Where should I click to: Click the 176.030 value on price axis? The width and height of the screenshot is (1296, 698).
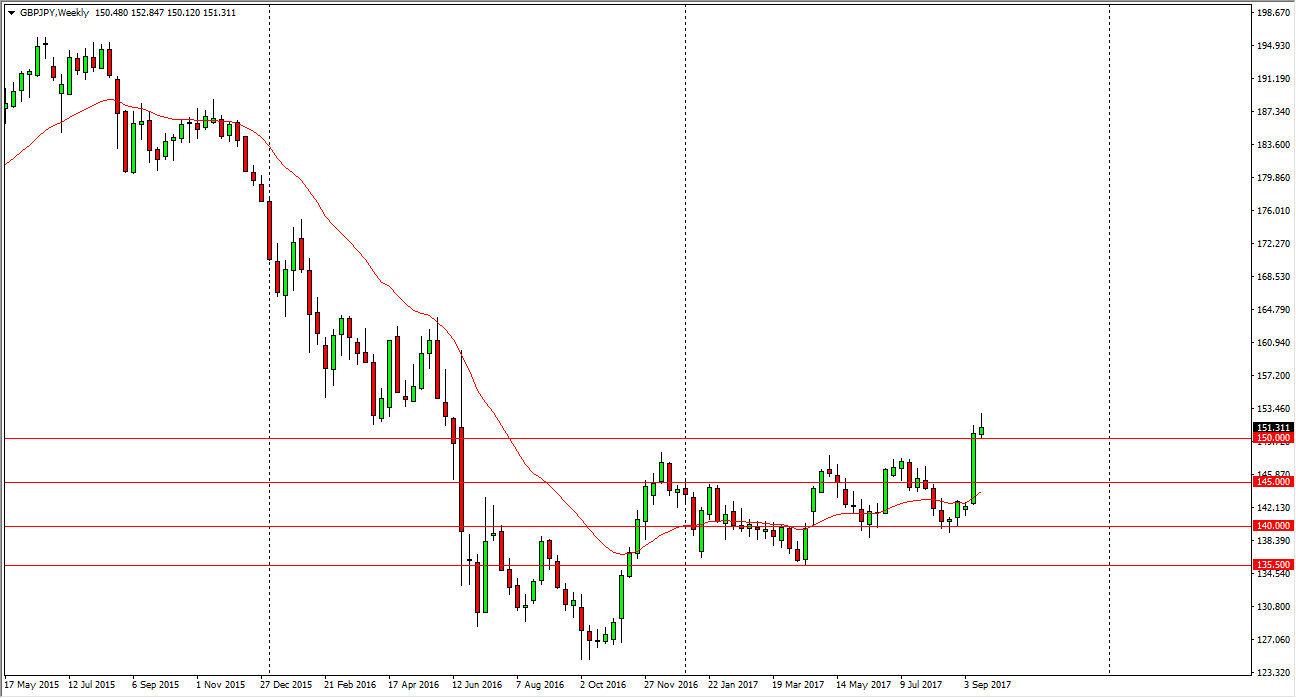point(1273,211)
